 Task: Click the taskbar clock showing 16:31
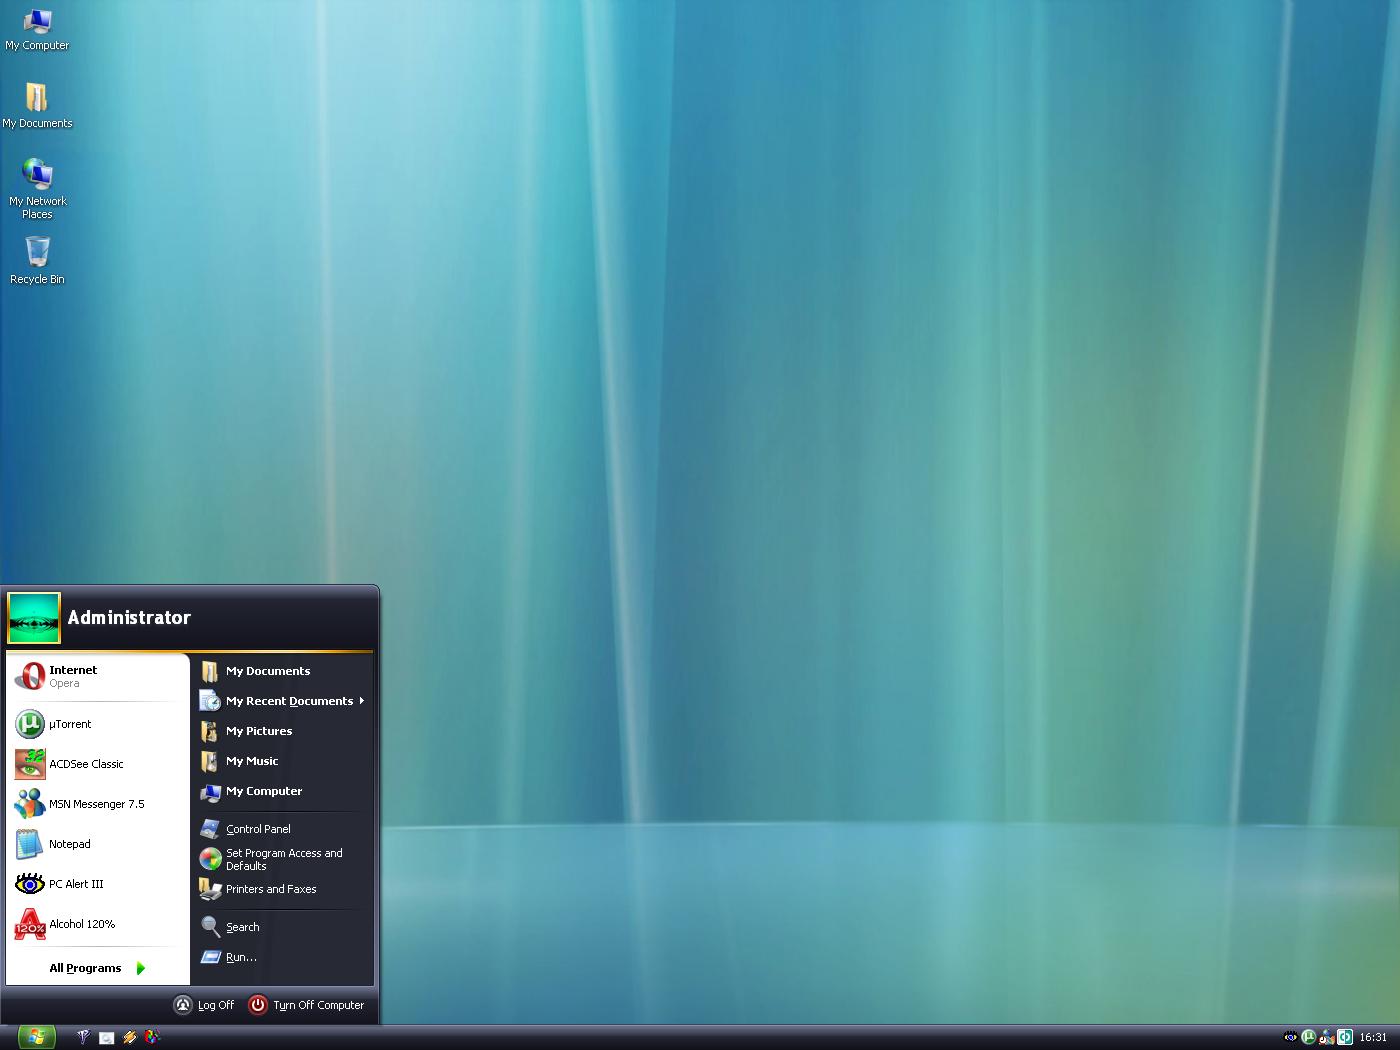click(1373, 1038)
